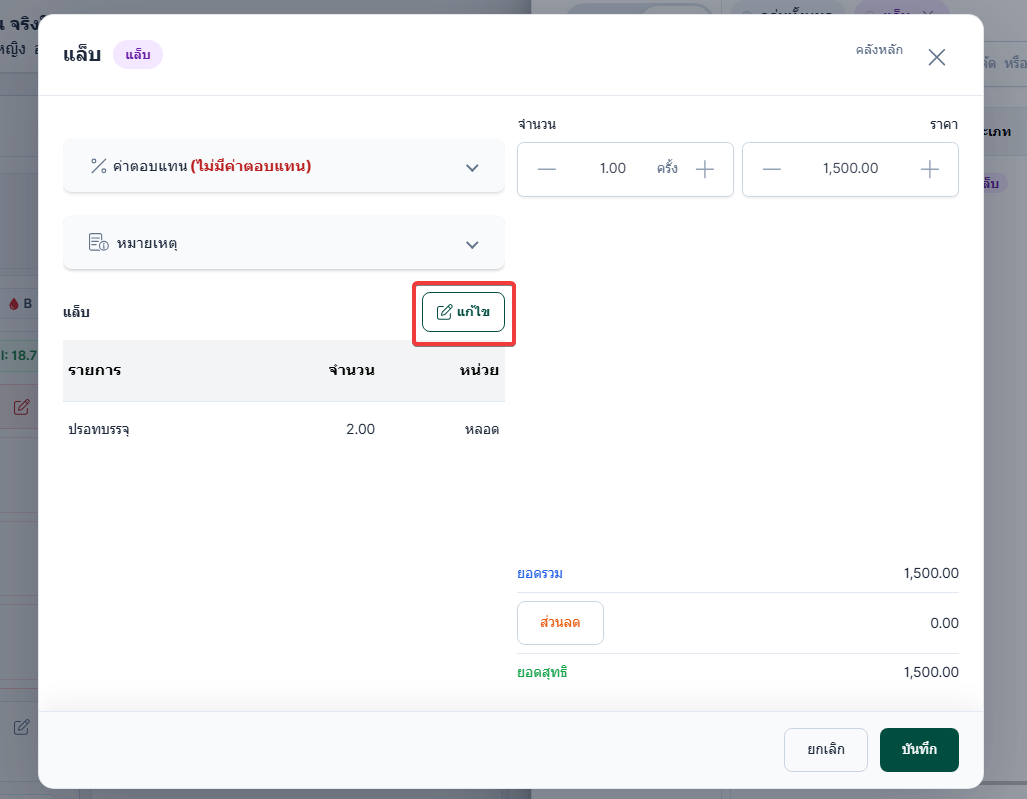
Task: Click the edit pencil icon in background row
Action: coord(22,407)
